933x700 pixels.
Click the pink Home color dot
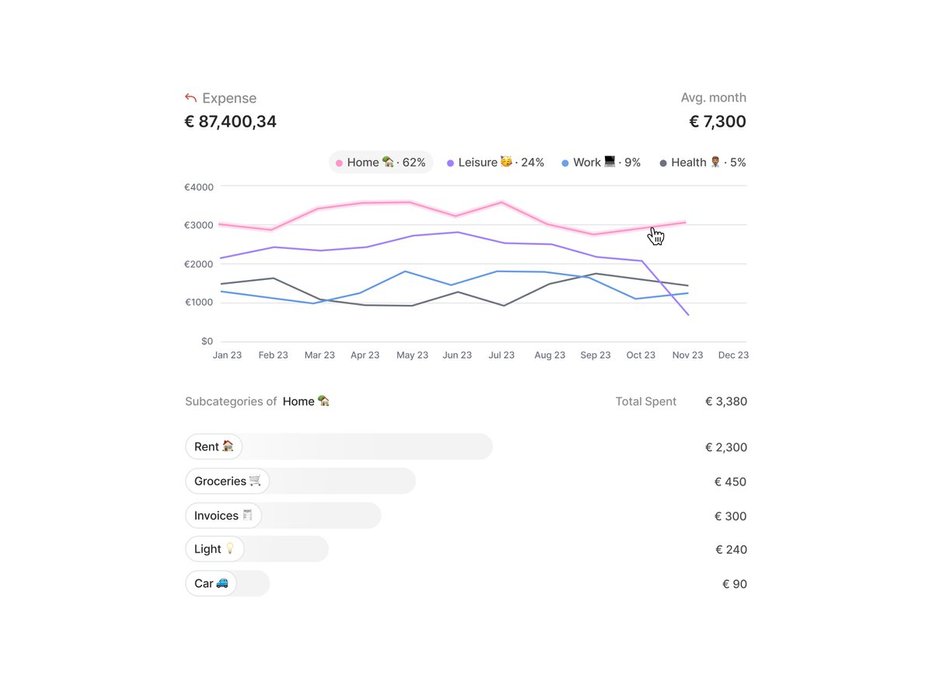coord(339,163)
